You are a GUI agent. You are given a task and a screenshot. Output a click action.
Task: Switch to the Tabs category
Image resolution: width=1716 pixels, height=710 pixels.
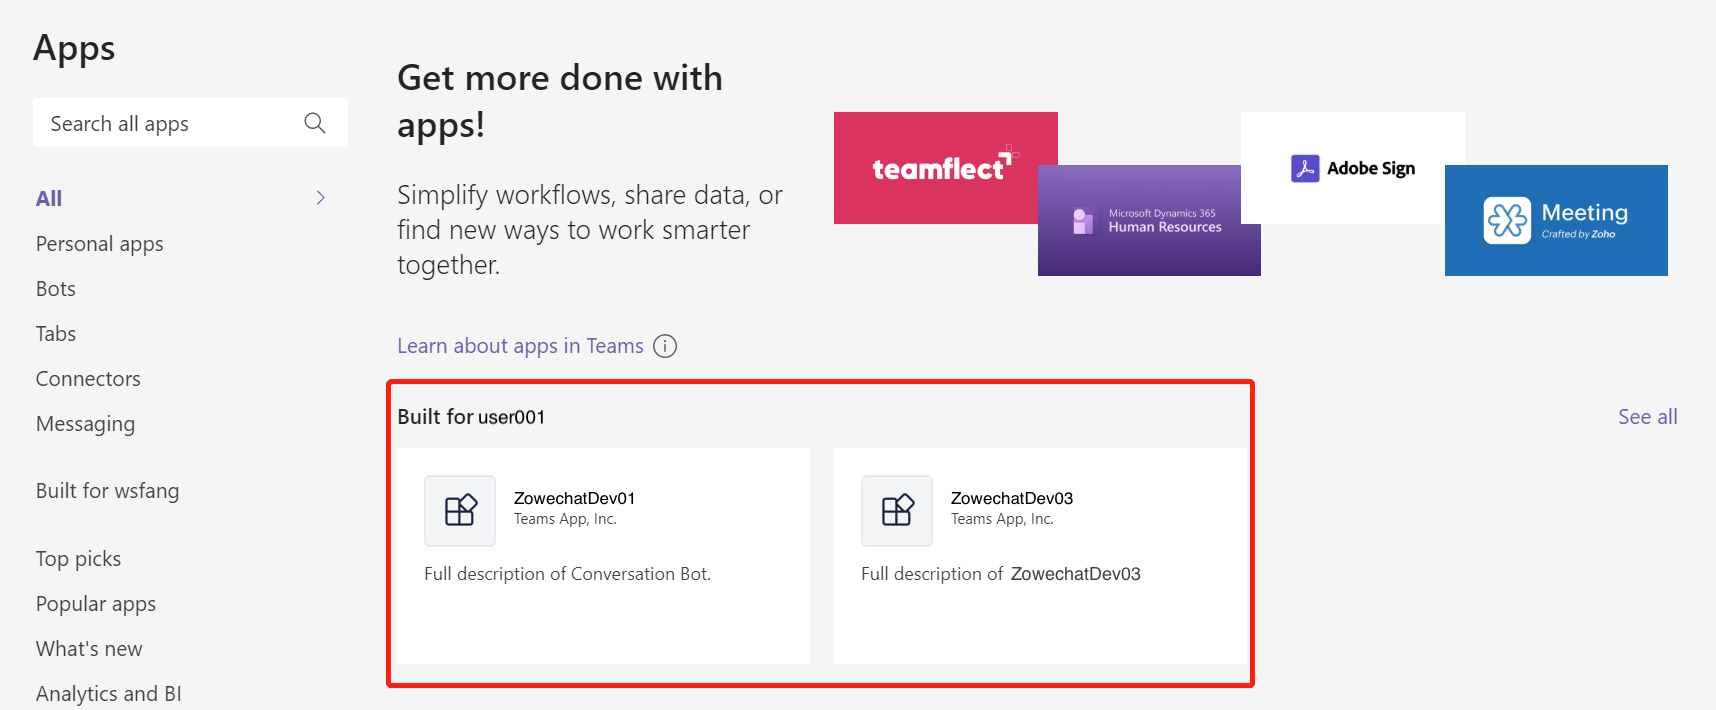[56, 334]
